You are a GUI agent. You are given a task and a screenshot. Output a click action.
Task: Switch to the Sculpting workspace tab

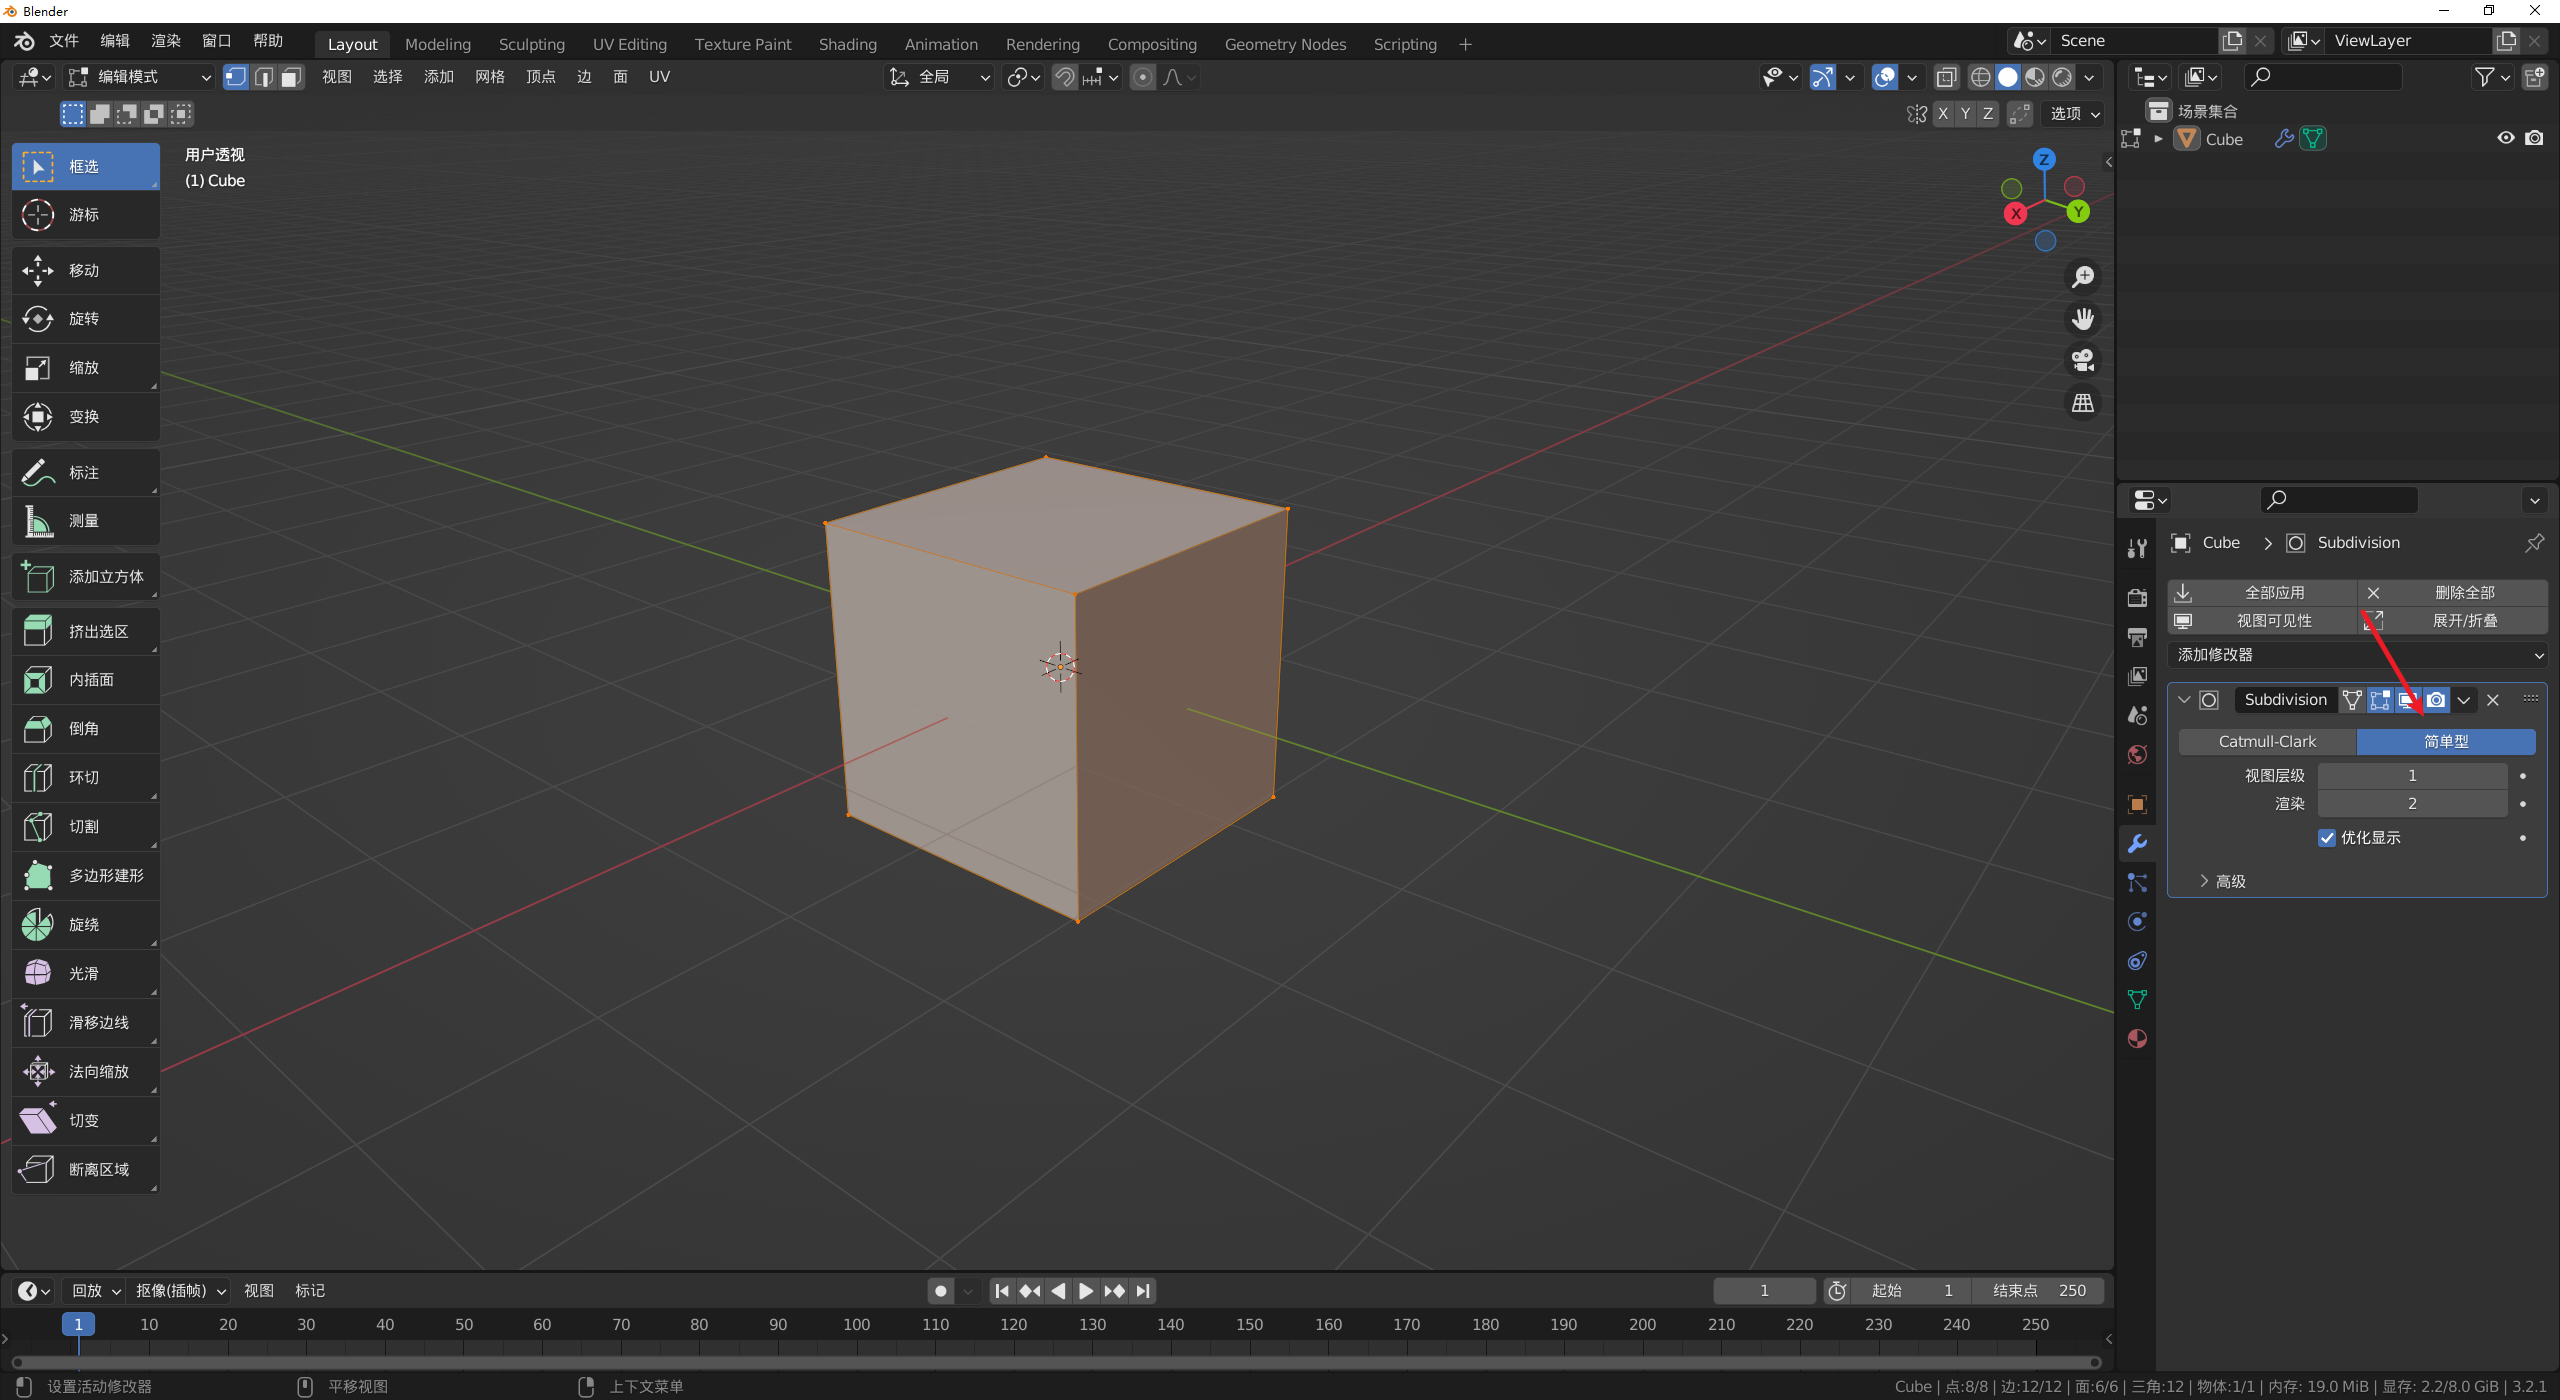[531, 44]
